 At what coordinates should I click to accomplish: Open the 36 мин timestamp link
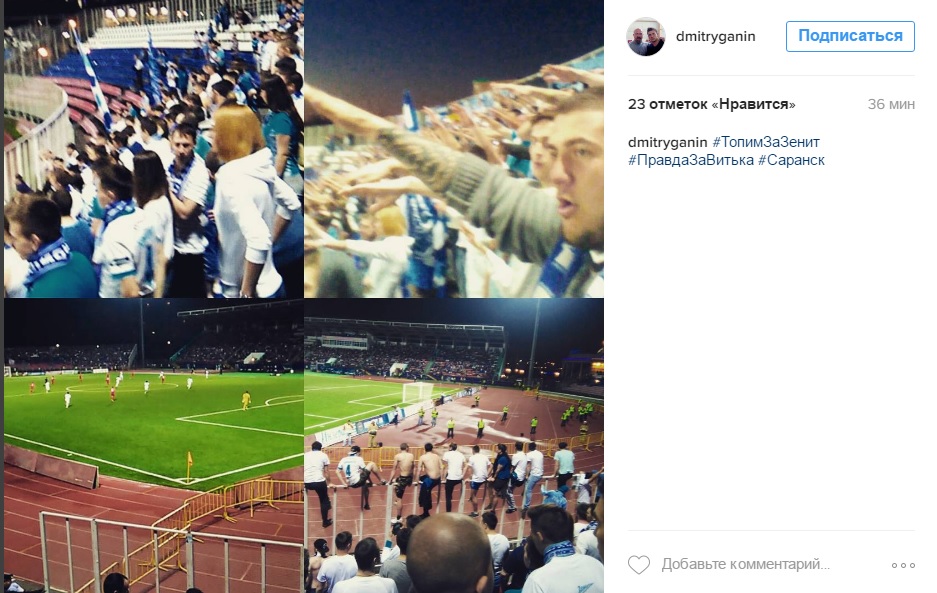891,104
